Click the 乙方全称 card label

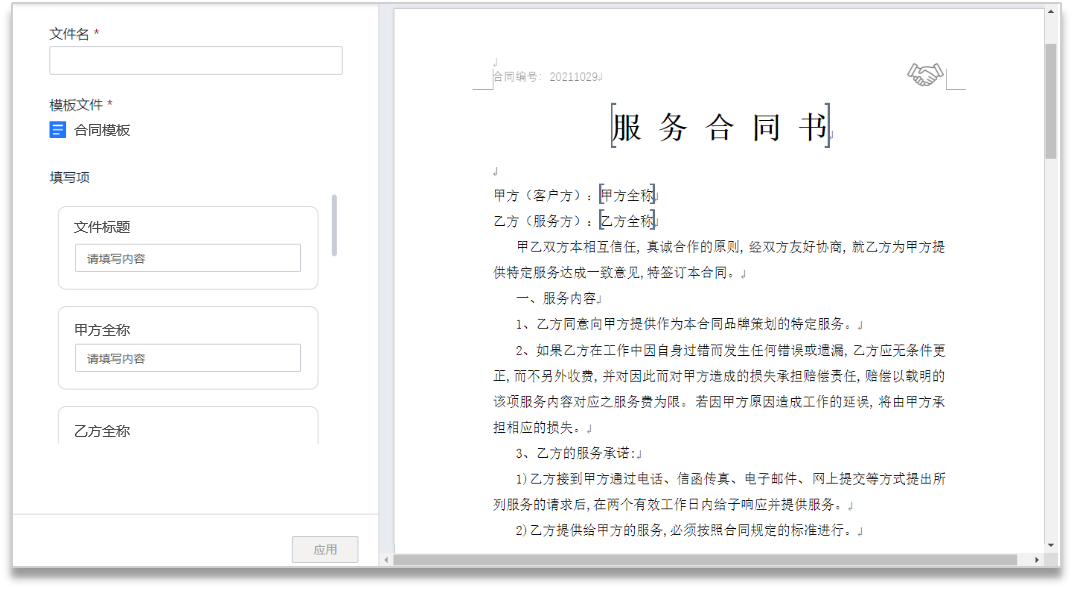coord(102,431)
